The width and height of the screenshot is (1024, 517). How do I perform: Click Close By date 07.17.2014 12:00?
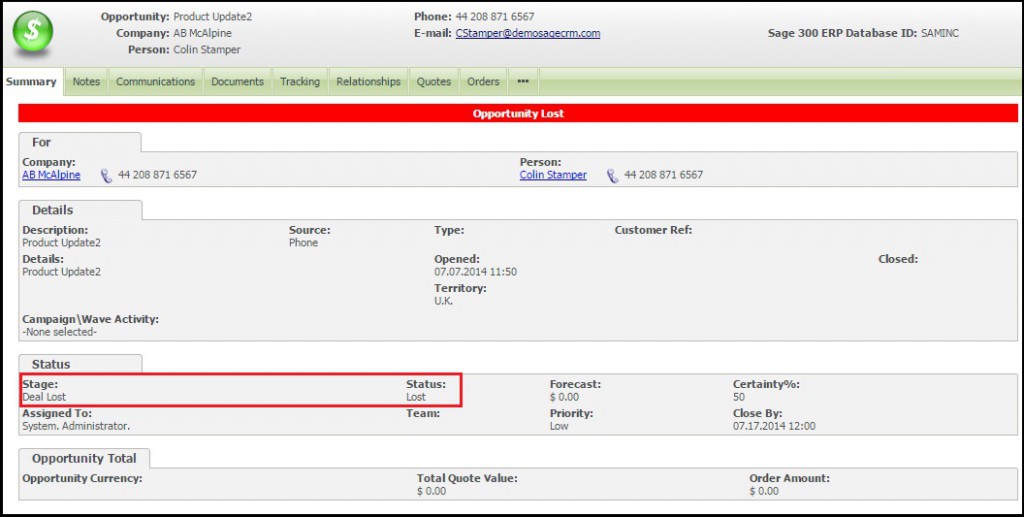point(774,426)
